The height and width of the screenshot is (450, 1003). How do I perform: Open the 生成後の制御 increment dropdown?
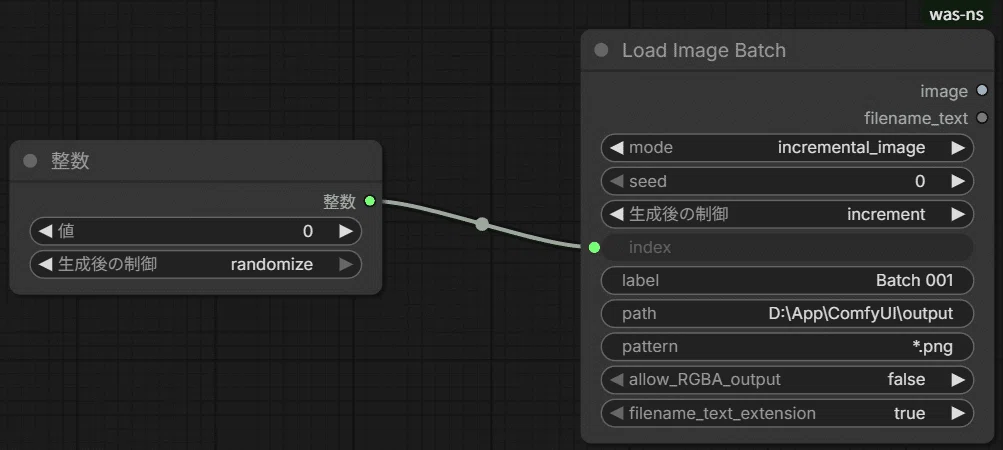coord(787,214)
